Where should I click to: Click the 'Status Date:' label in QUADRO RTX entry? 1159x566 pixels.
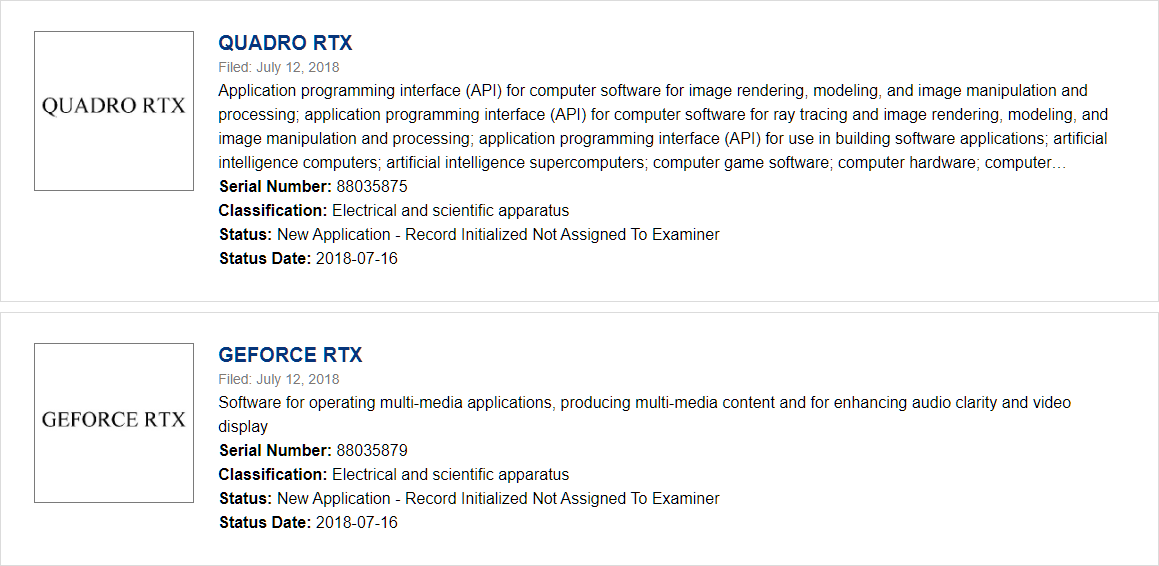point(265,258)
